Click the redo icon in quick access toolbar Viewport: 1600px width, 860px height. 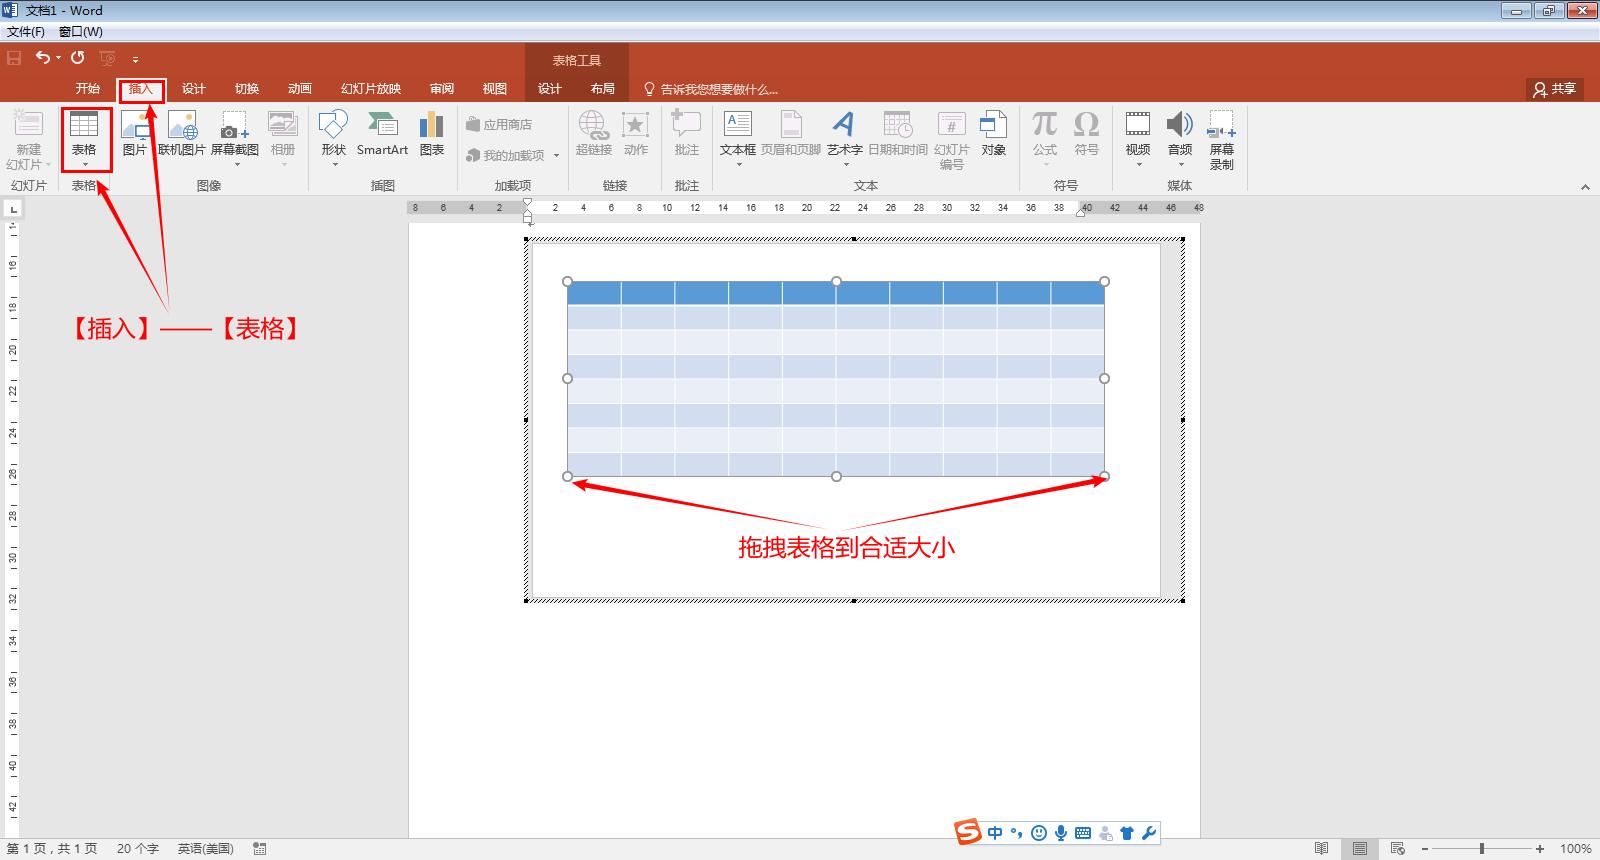78,58
